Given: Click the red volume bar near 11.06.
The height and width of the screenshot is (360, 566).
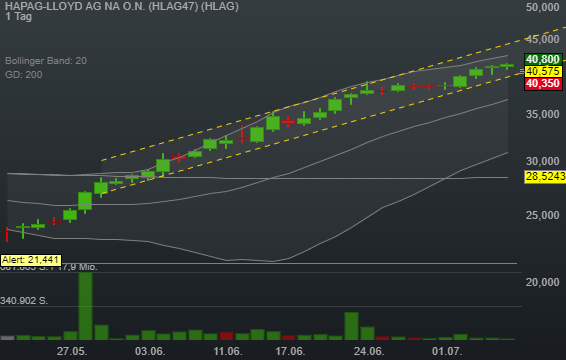Looking at the screenshot, I should point(226,336).
